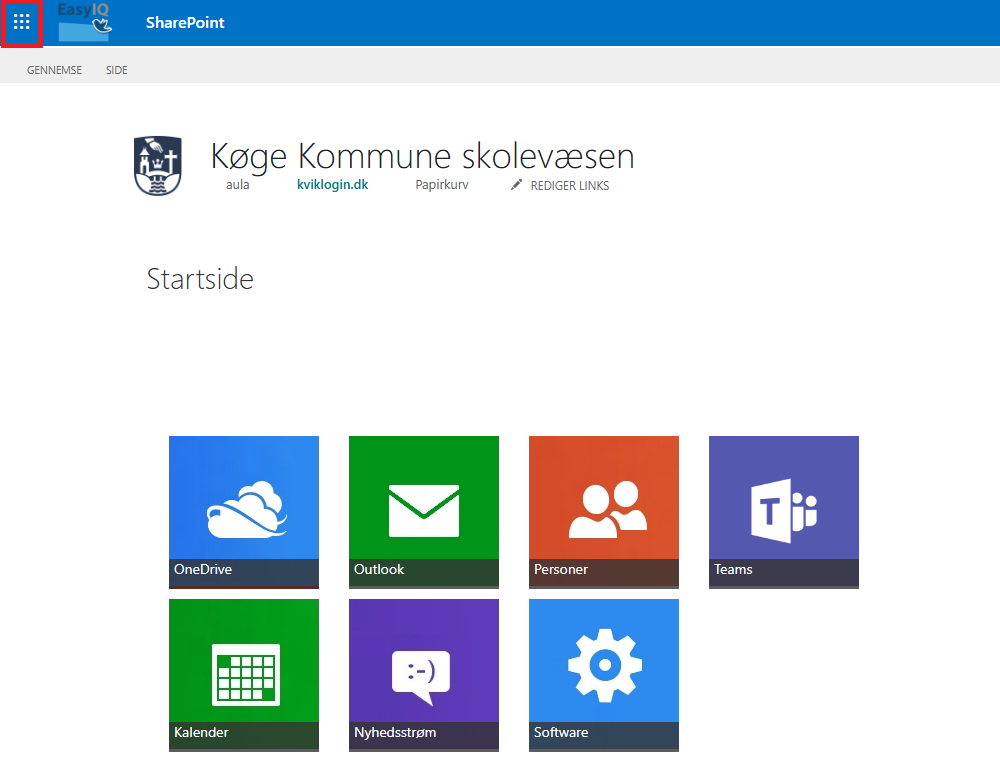Click the REDIGER LINKS text
The height and width of the screenshot is (760, 1000).
(569, 185)
